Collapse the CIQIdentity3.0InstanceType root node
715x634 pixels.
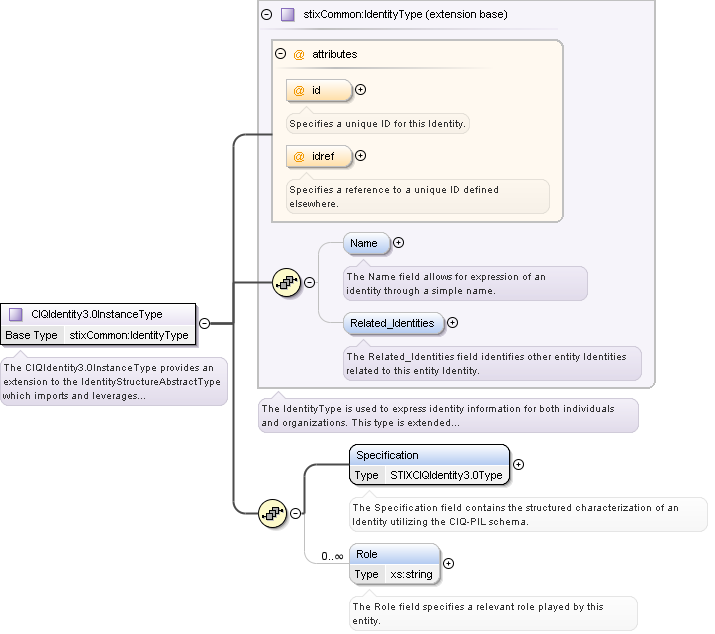coord(204,323)
